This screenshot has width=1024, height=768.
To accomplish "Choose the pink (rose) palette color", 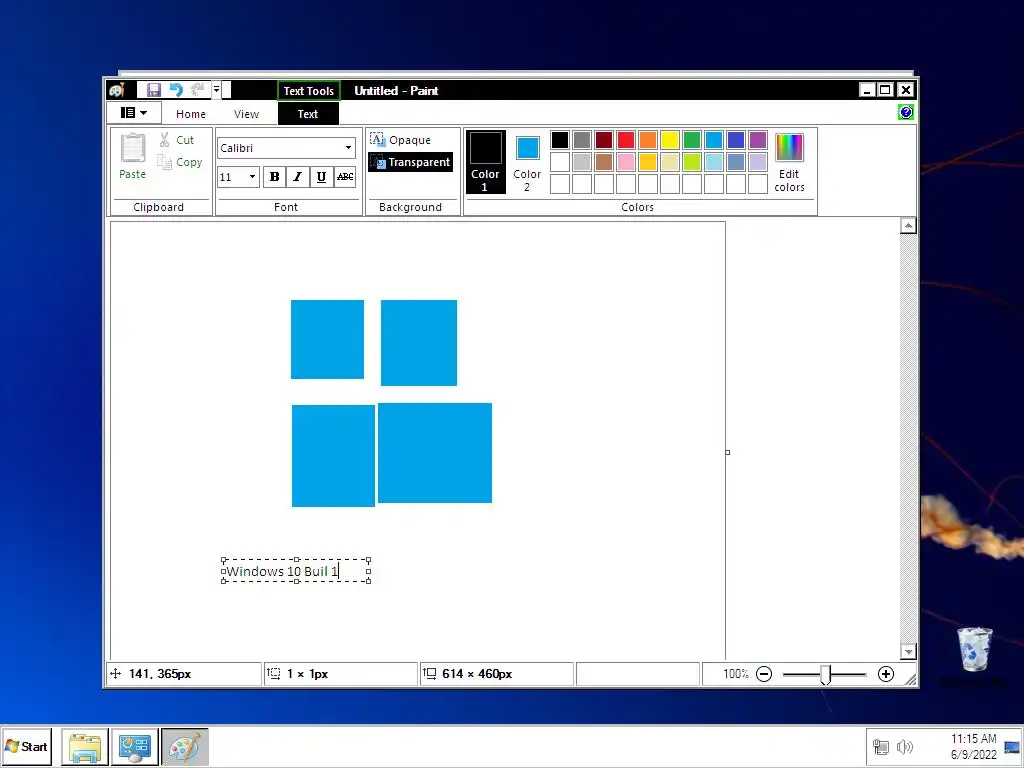I will (626, 161).
